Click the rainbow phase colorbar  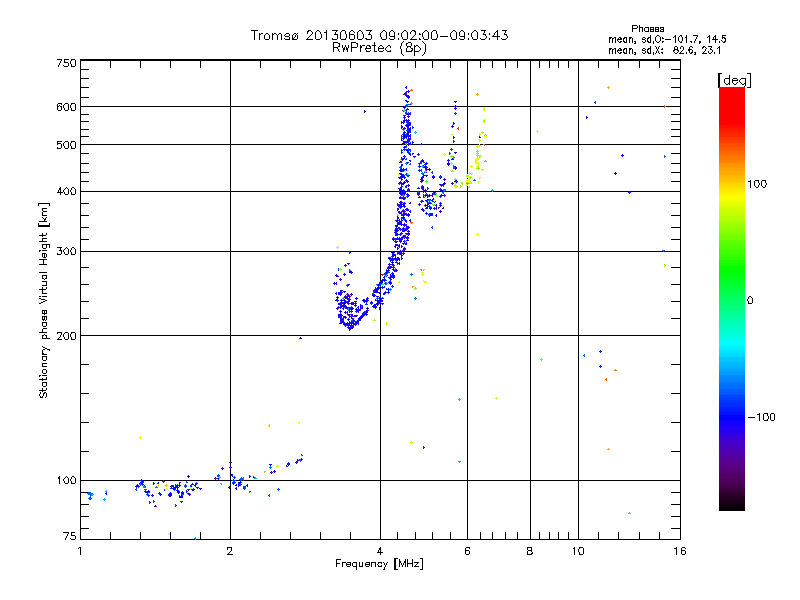pos(732,298)
